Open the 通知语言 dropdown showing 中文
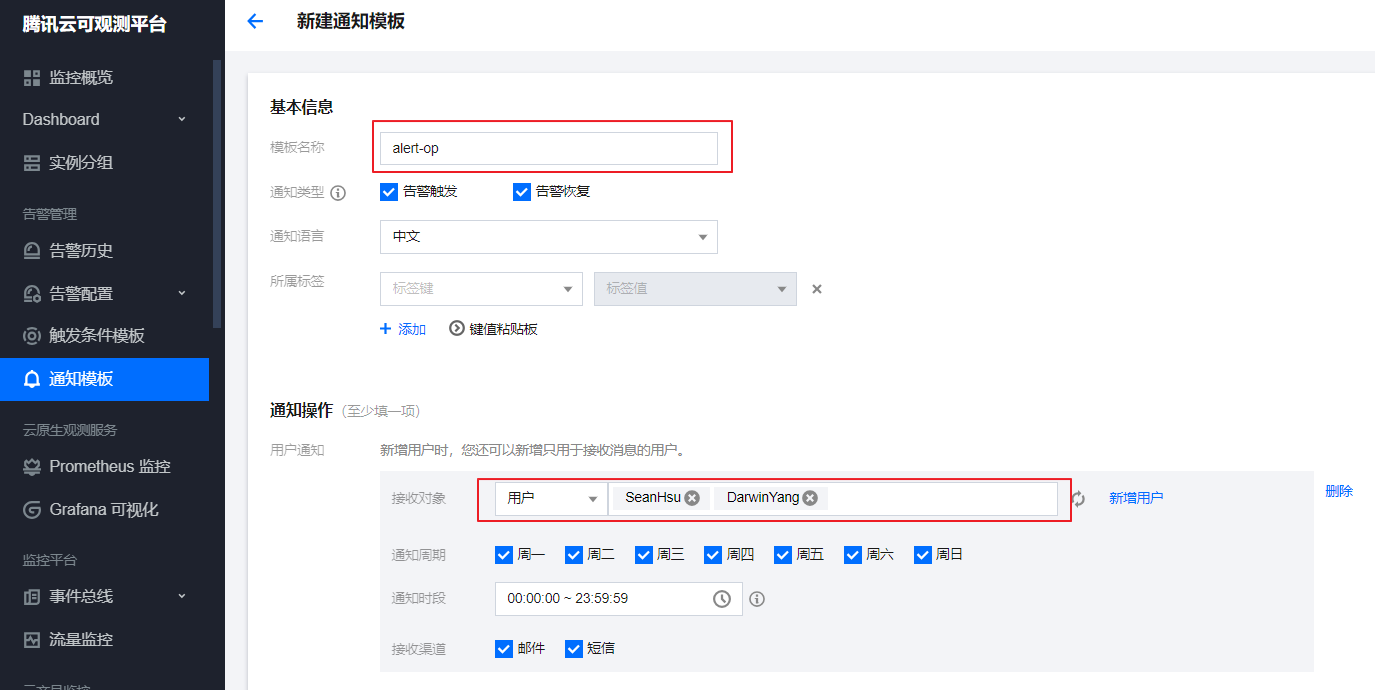 pos(548,237)
